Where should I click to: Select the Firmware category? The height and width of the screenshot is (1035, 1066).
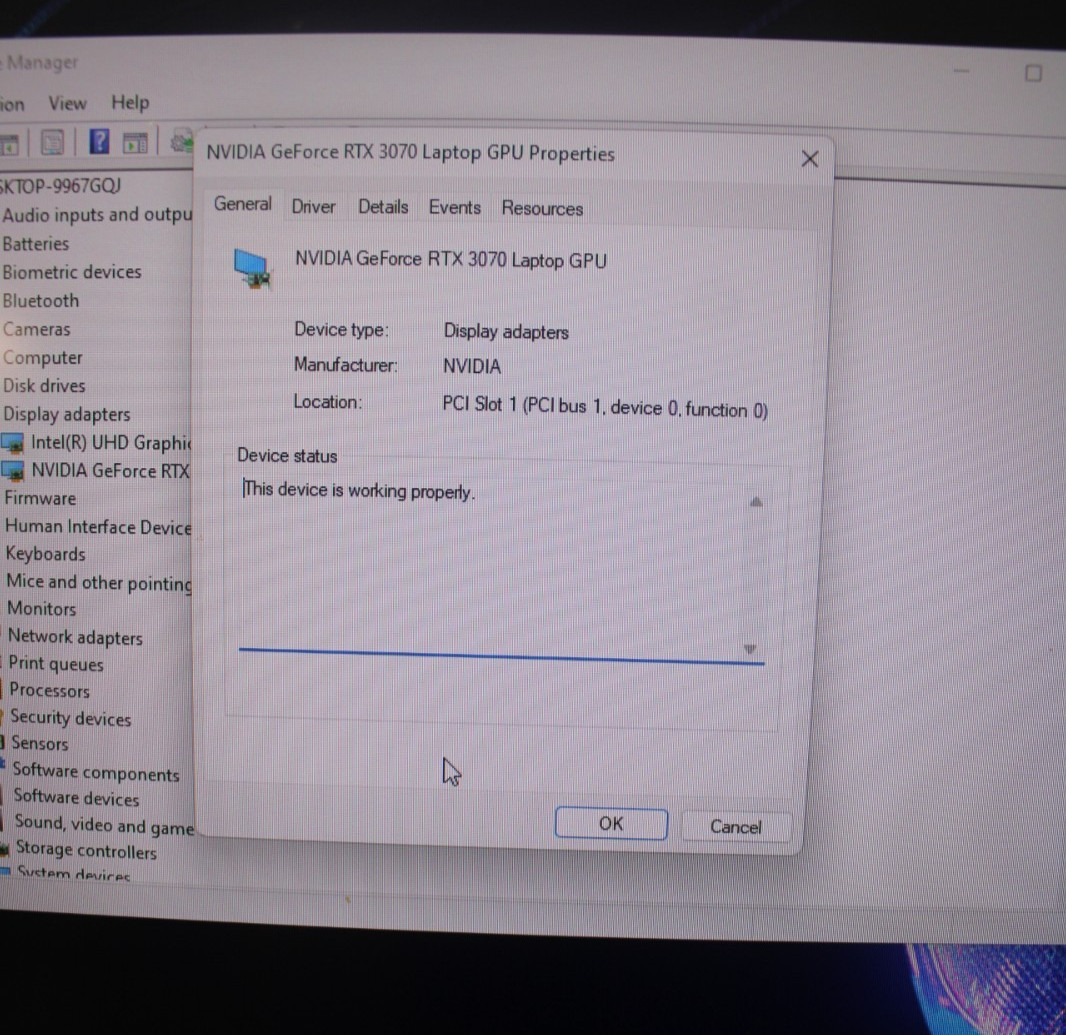(x=40, y=498)
